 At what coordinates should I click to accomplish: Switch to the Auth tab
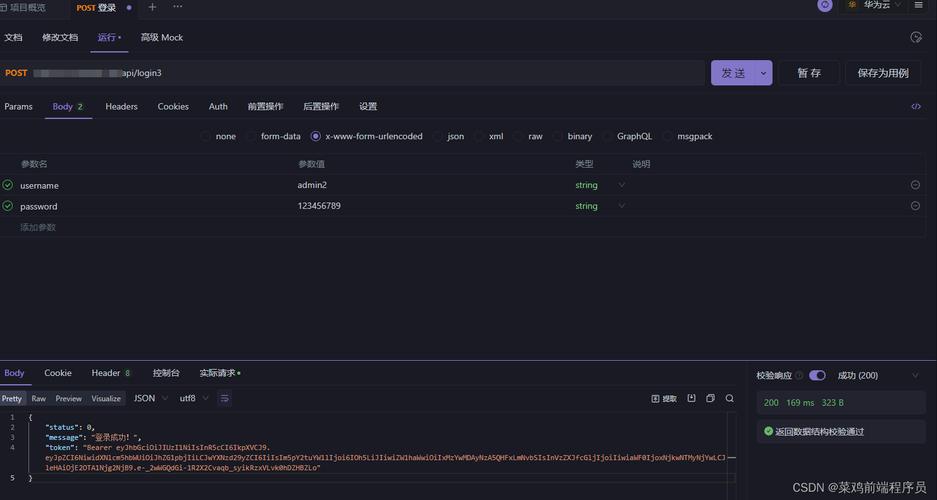[x=218, y=106]
